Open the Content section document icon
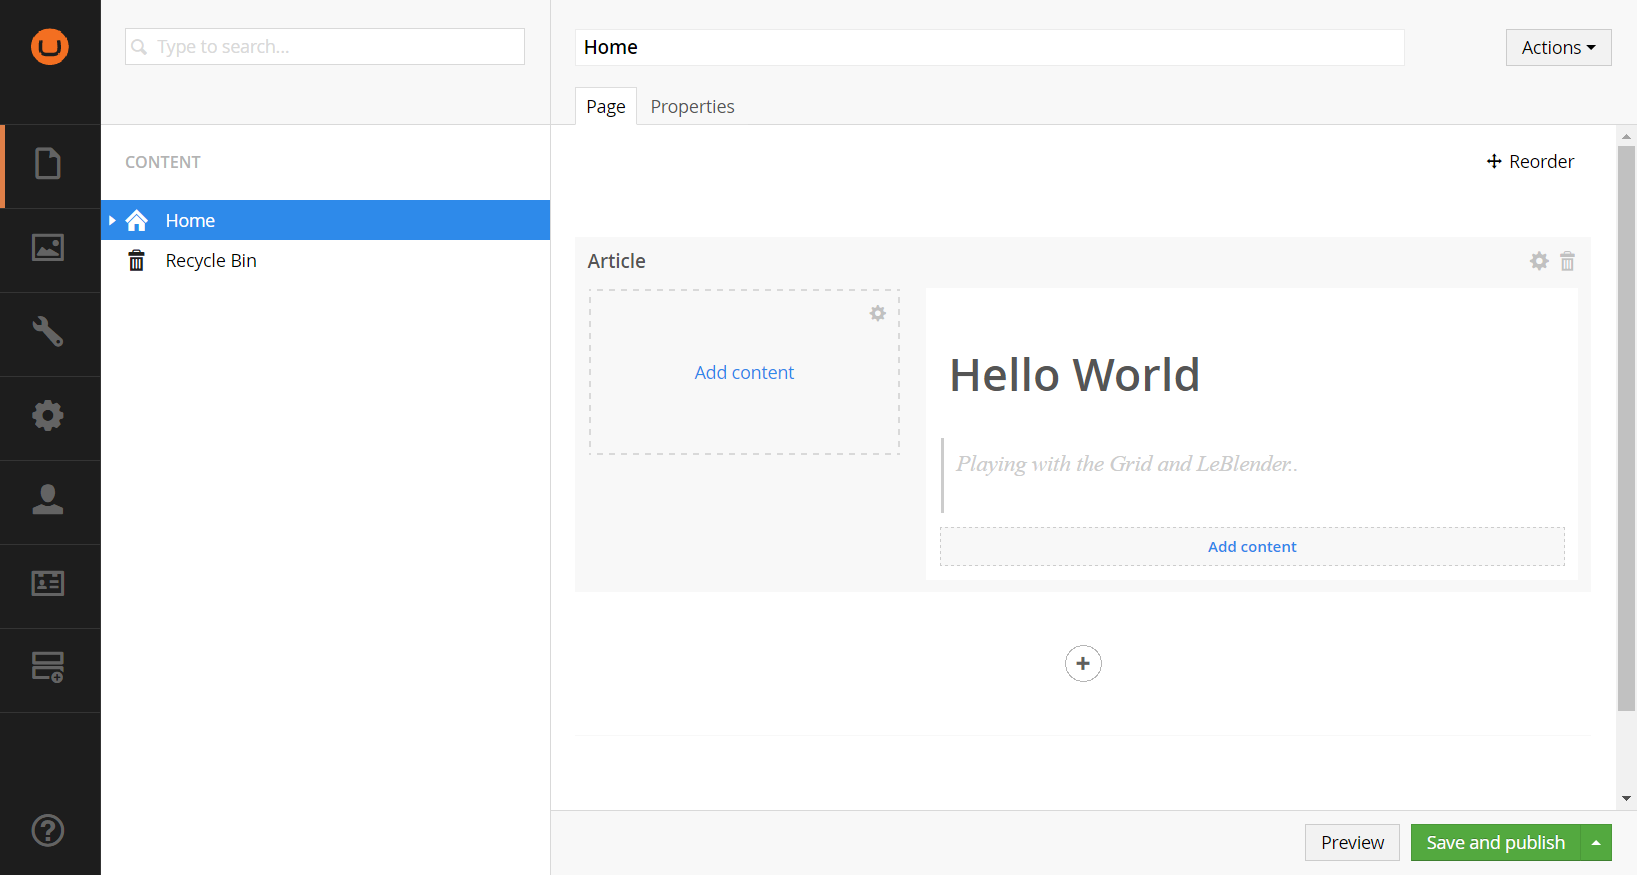 click(x=48, y=163)
